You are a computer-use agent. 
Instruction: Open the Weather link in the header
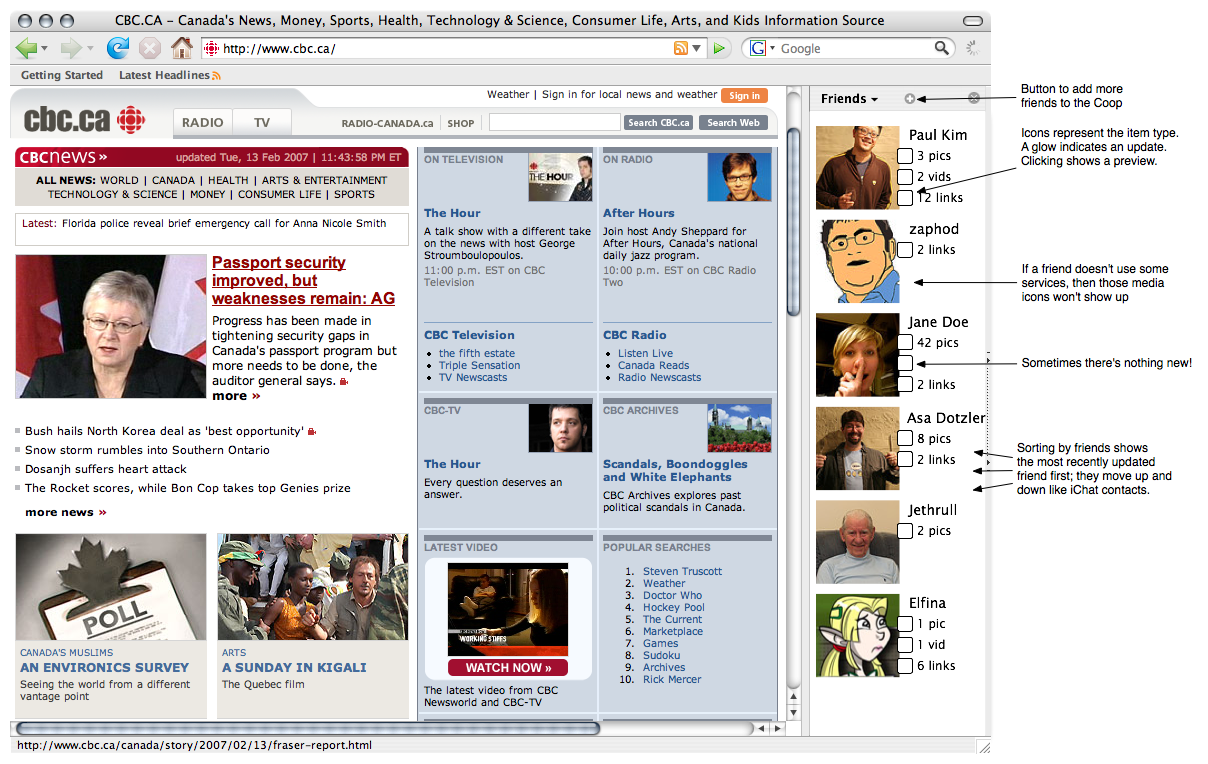[x=508, y=95]
